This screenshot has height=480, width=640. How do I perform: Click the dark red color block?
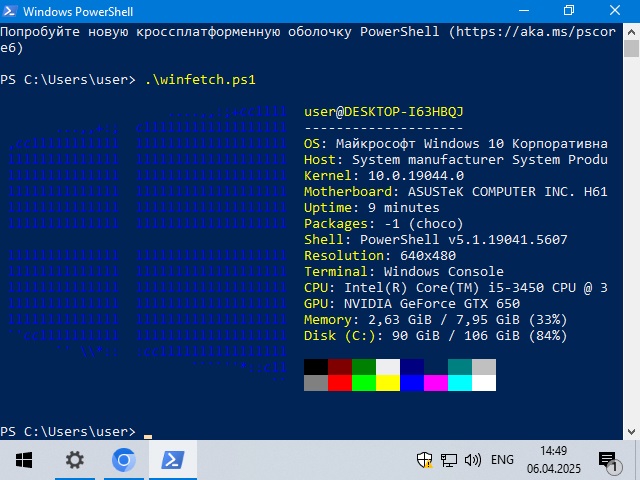(340, 367)
